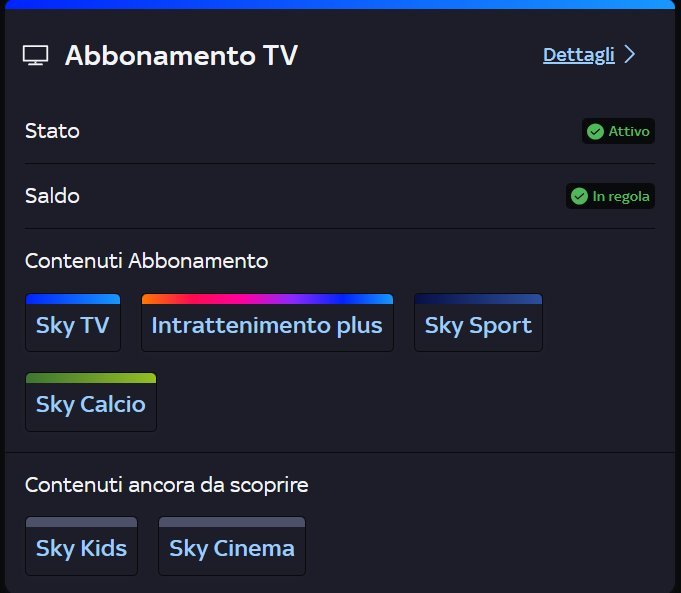Click the green checkmark icon next to Attivo
Image resolution: width=681 pixels, height=593 pixels.
(595, 132)
